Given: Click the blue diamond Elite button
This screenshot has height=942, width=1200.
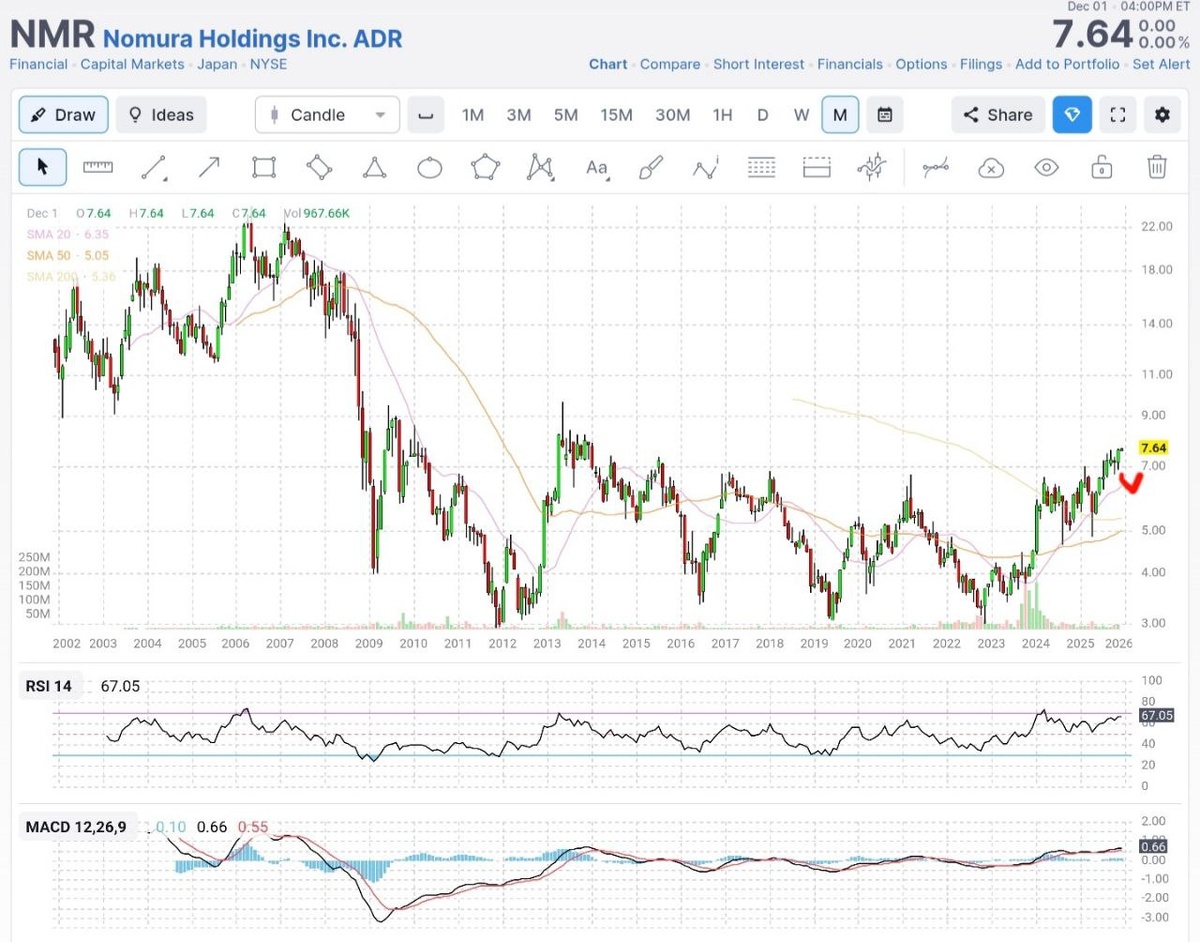Looking at the screenshot, I should pos(1072,115).
